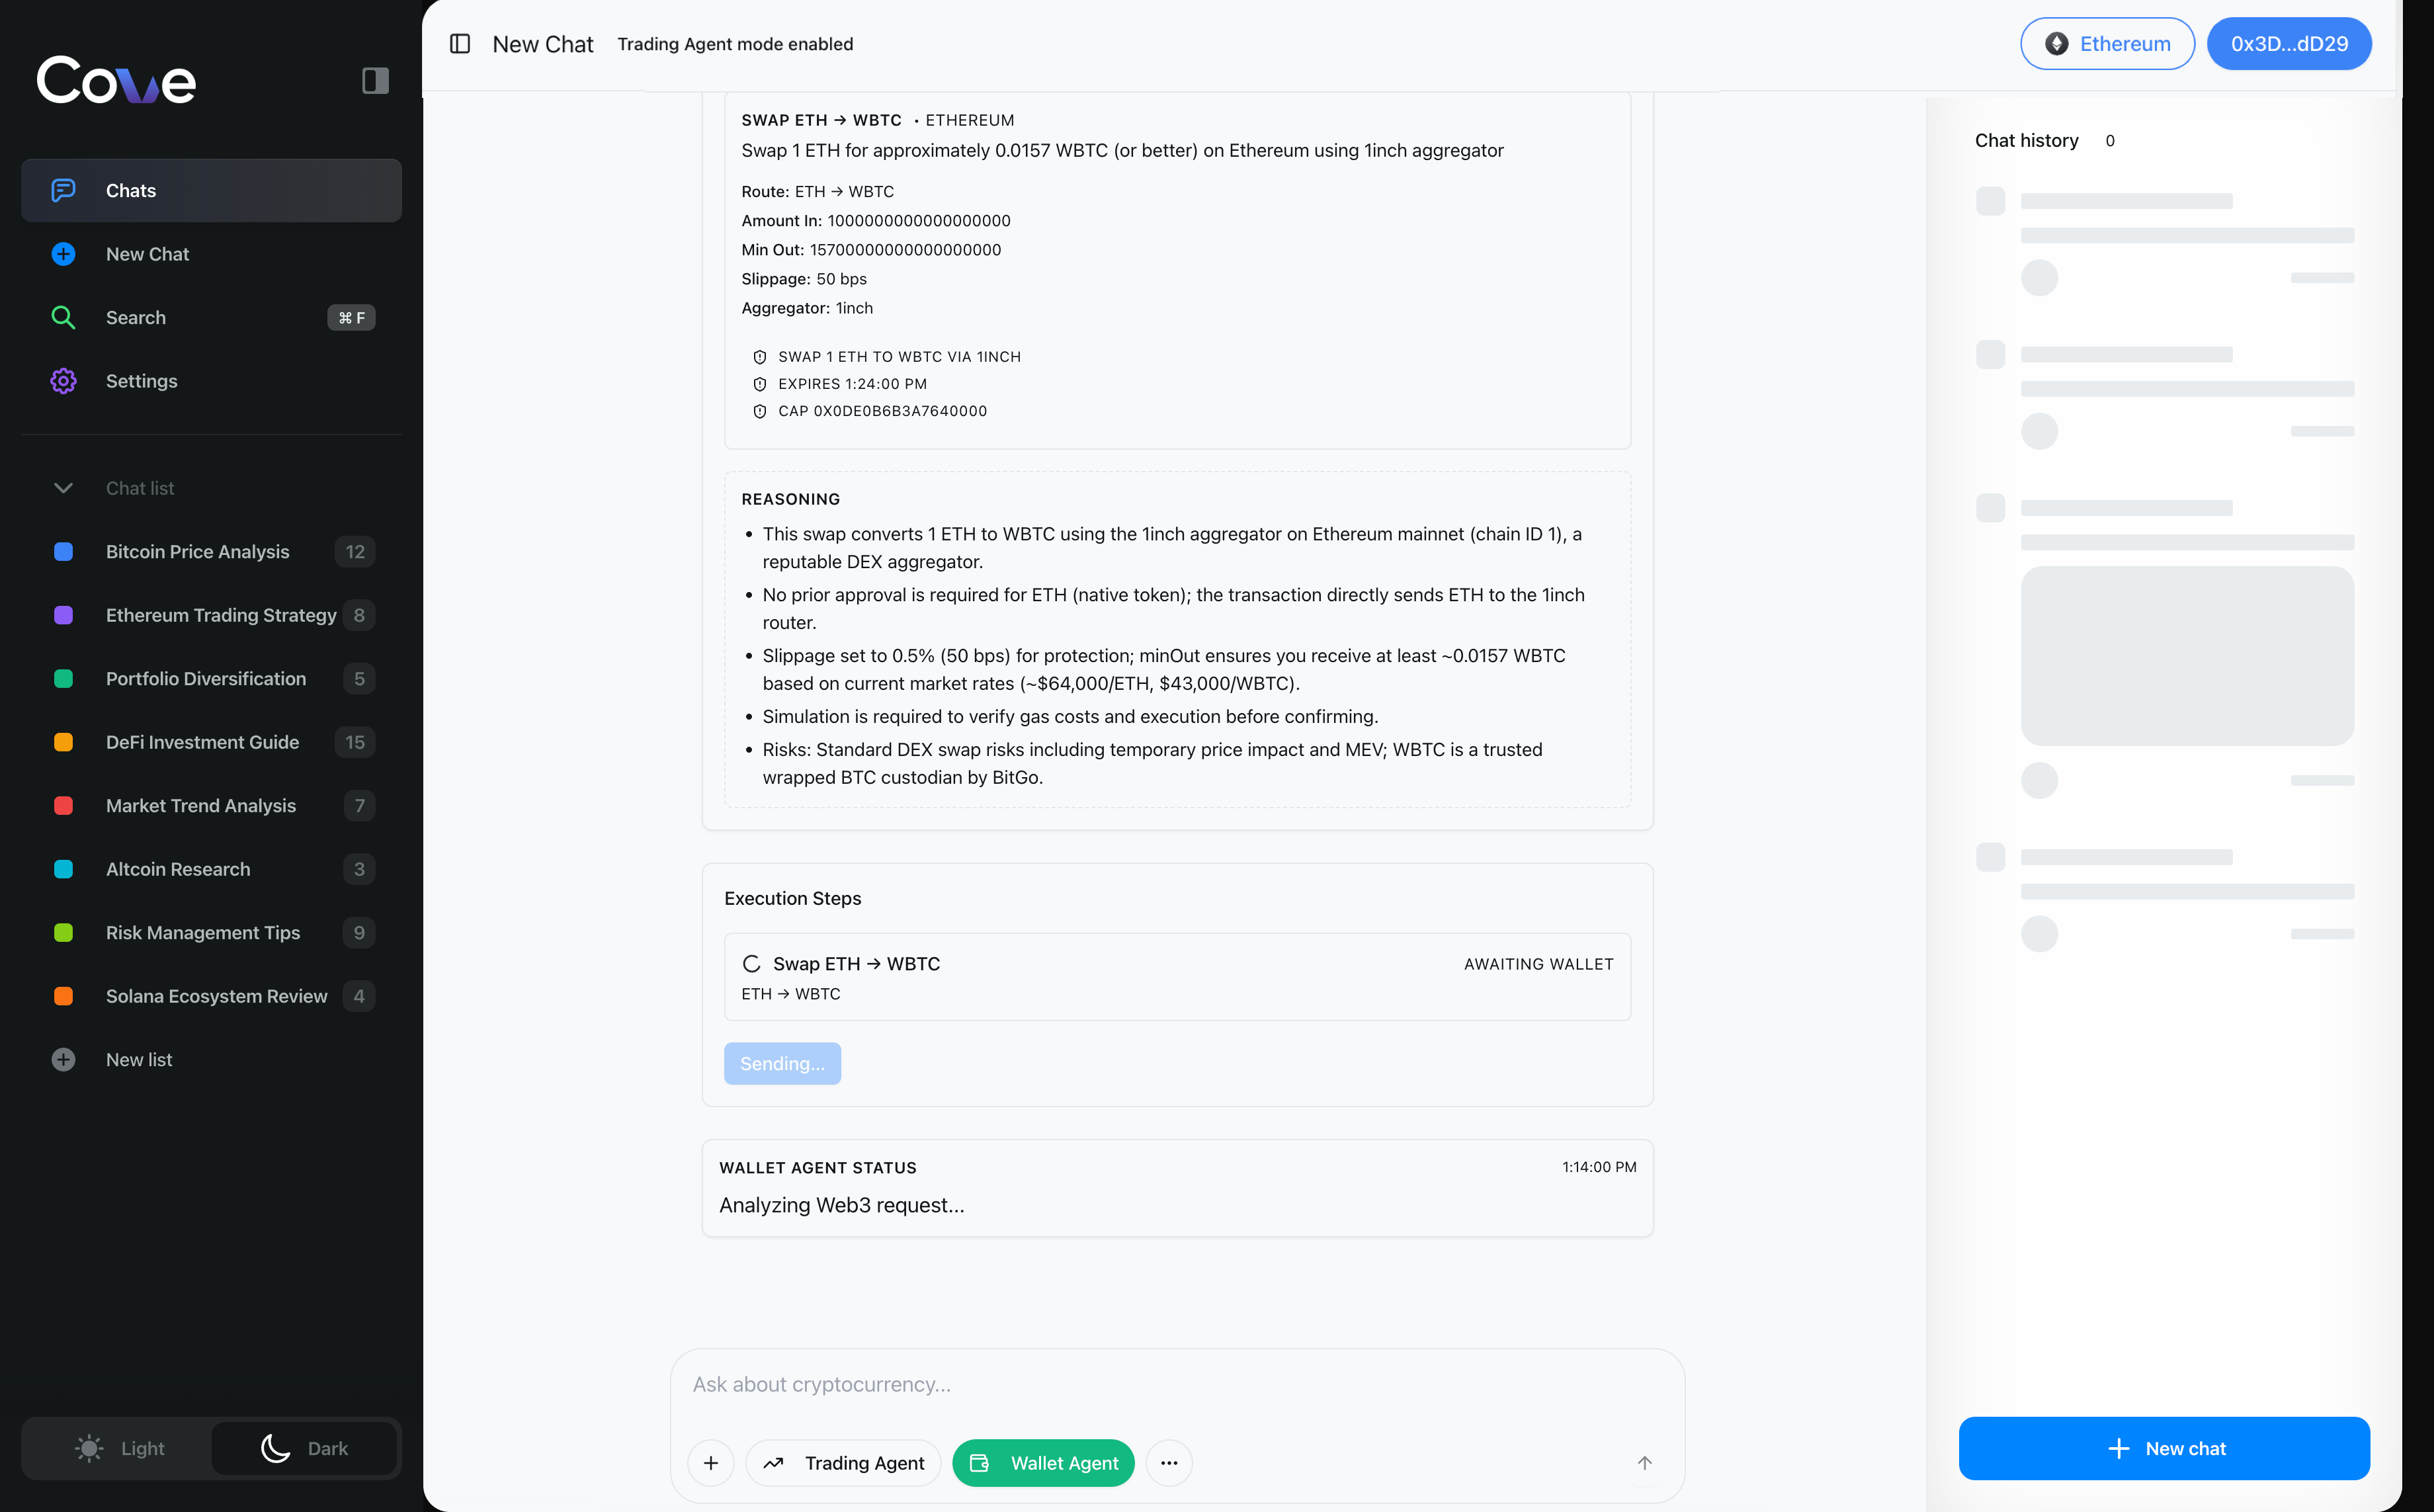This screenshot has width=2434, height=1512.
Task: Switch to Dark theme
Action: (x=305, y=1448)
